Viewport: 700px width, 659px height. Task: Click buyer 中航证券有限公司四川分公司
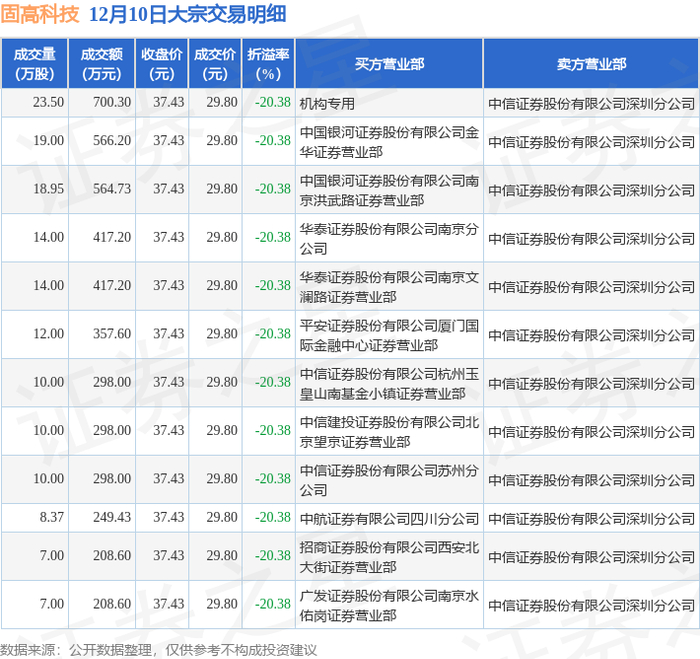coord(389,518)
